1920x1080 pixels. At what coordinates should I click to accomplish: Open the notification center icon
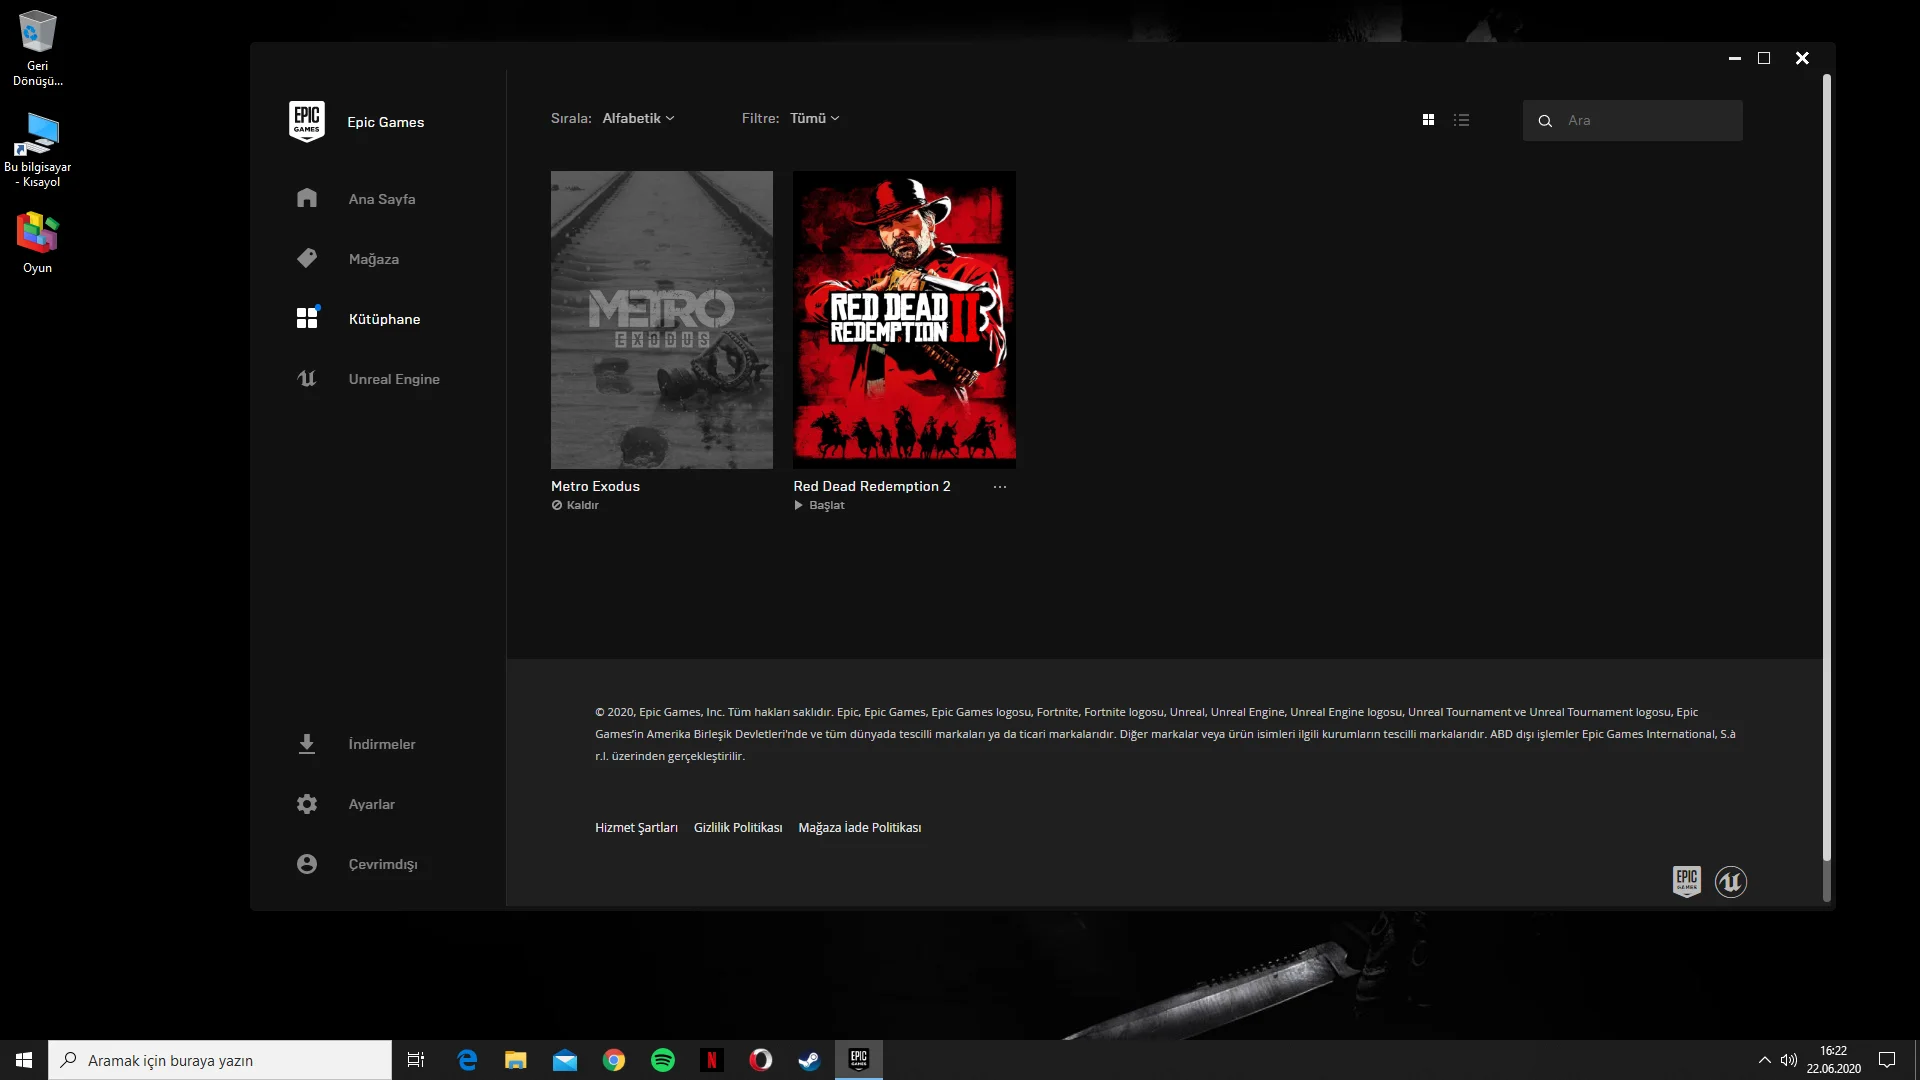pyautogui.click(x=1887, y=1060)
